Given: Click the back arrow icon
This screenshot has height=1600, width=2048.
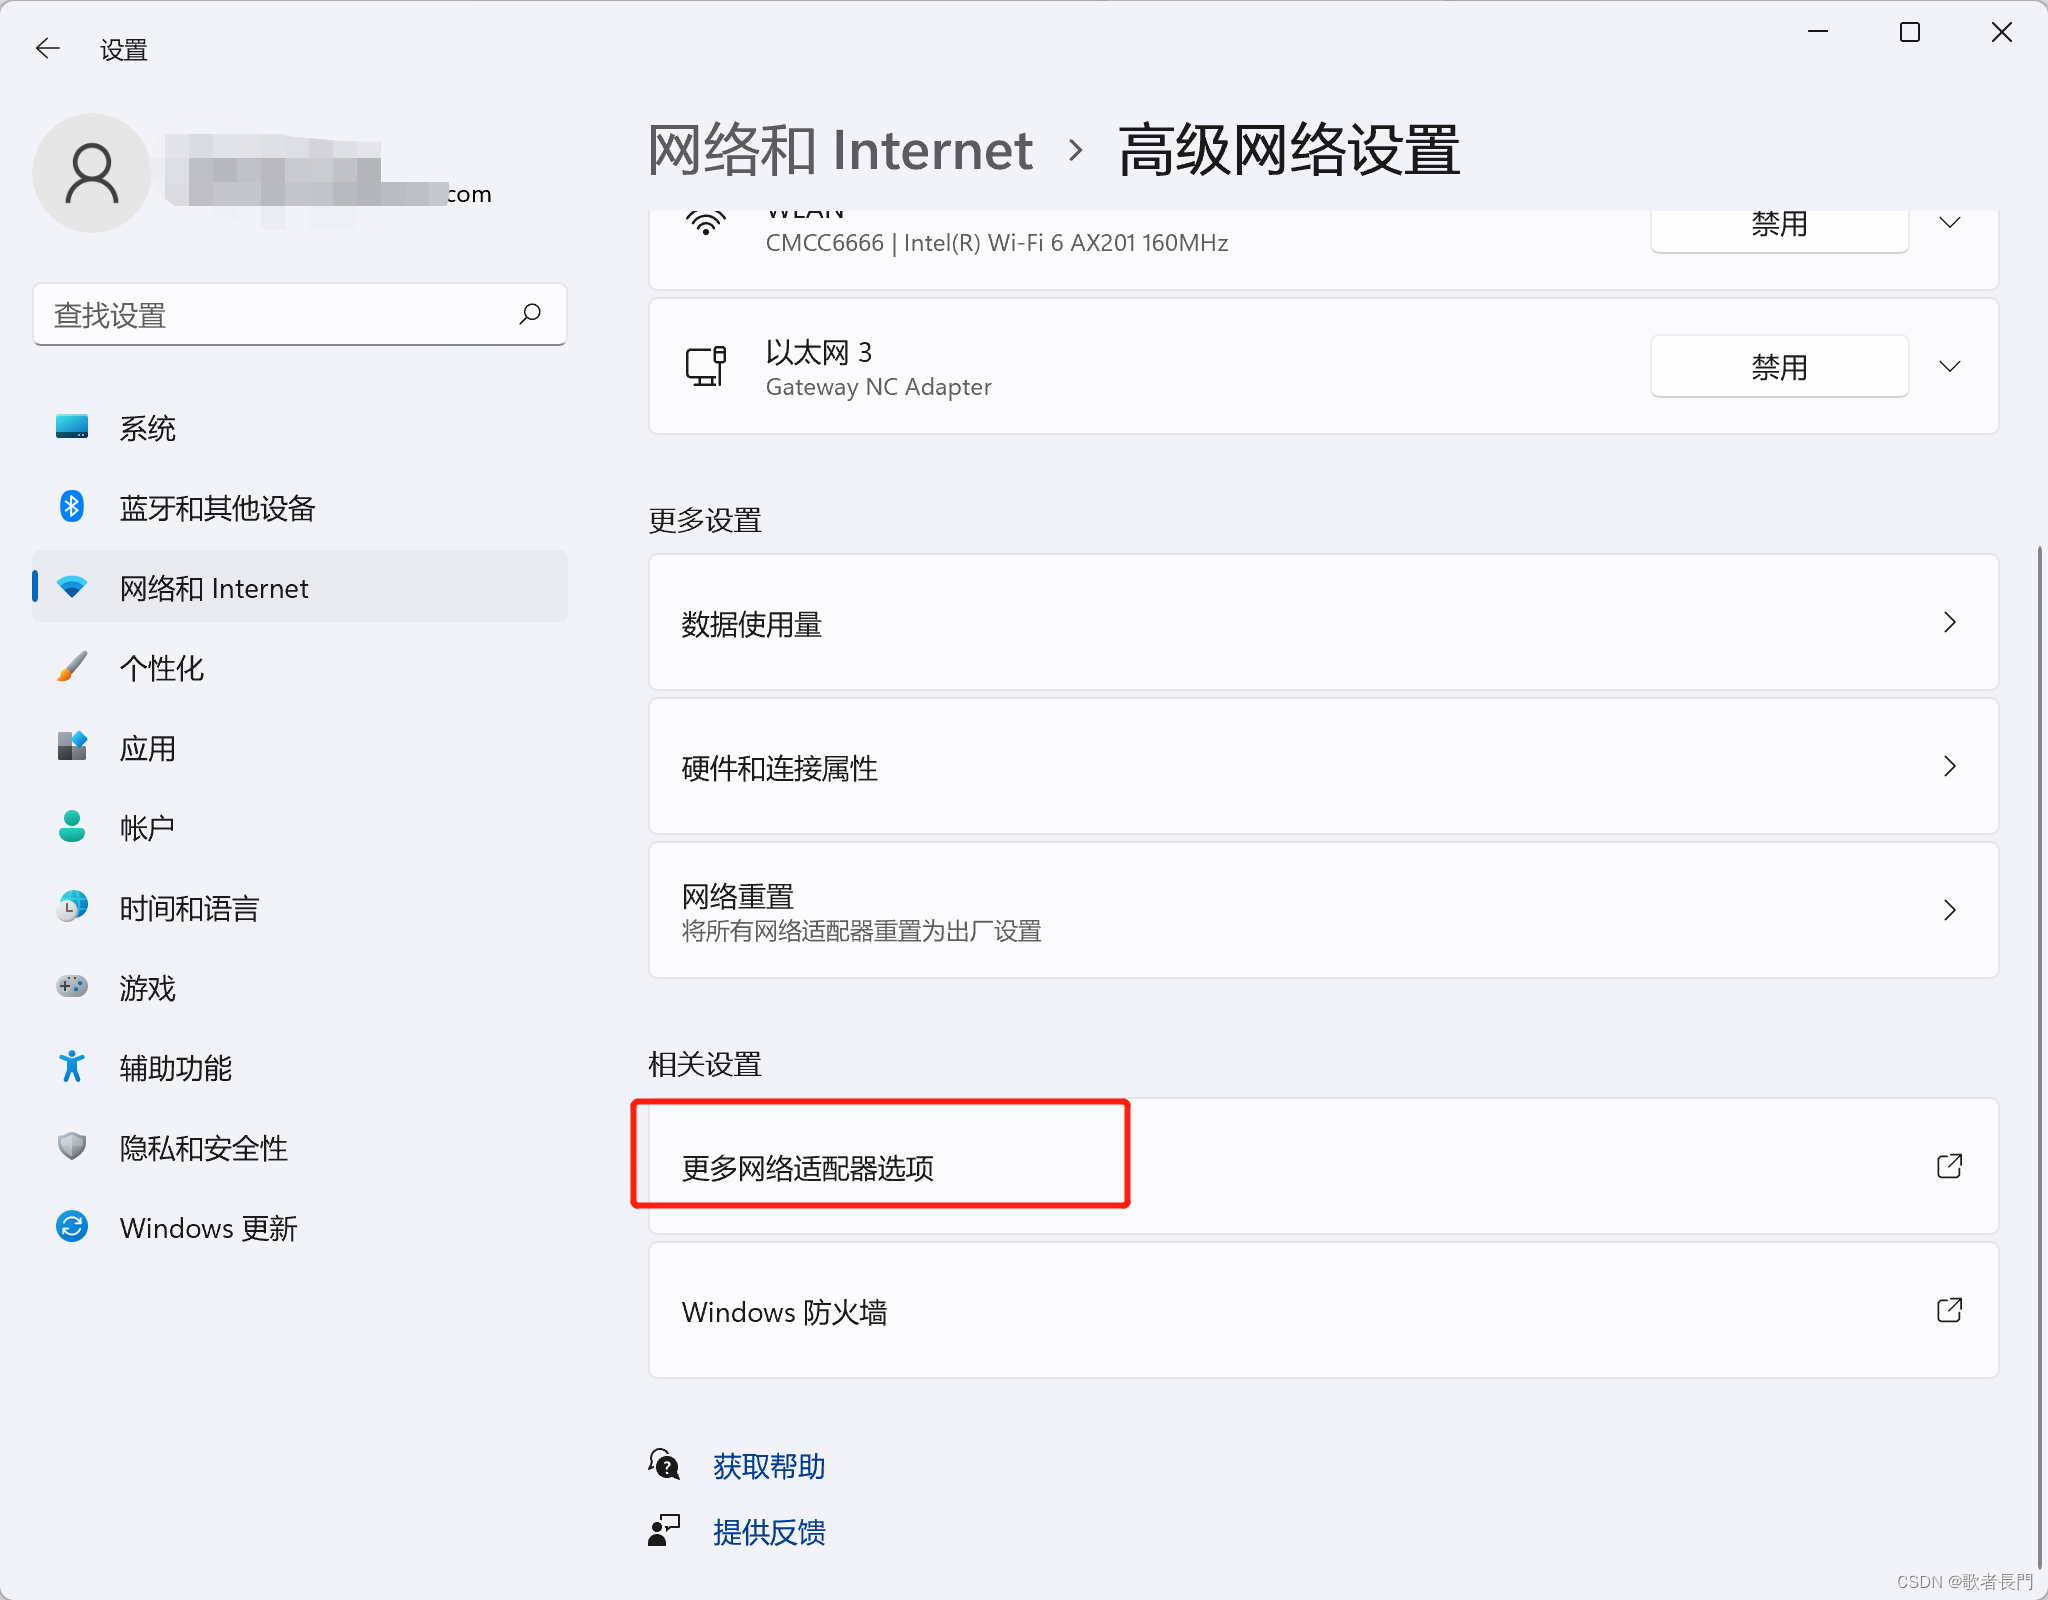Looking at the screenshot, I should pyautogui.click(x=48, y=48).
